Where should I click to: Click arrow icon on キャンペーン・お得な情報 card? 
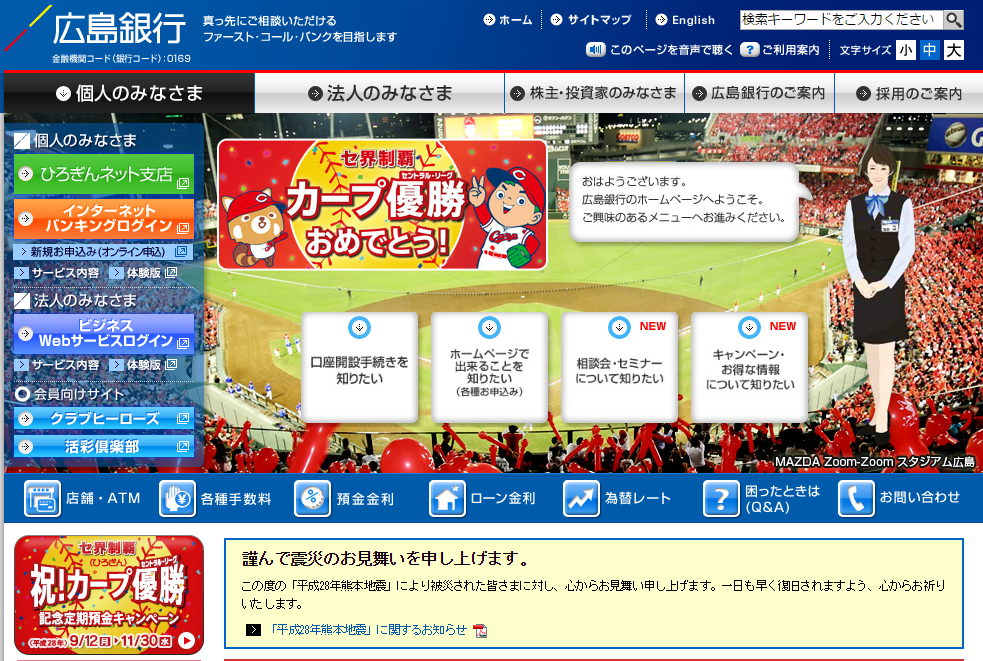[749, 327]
